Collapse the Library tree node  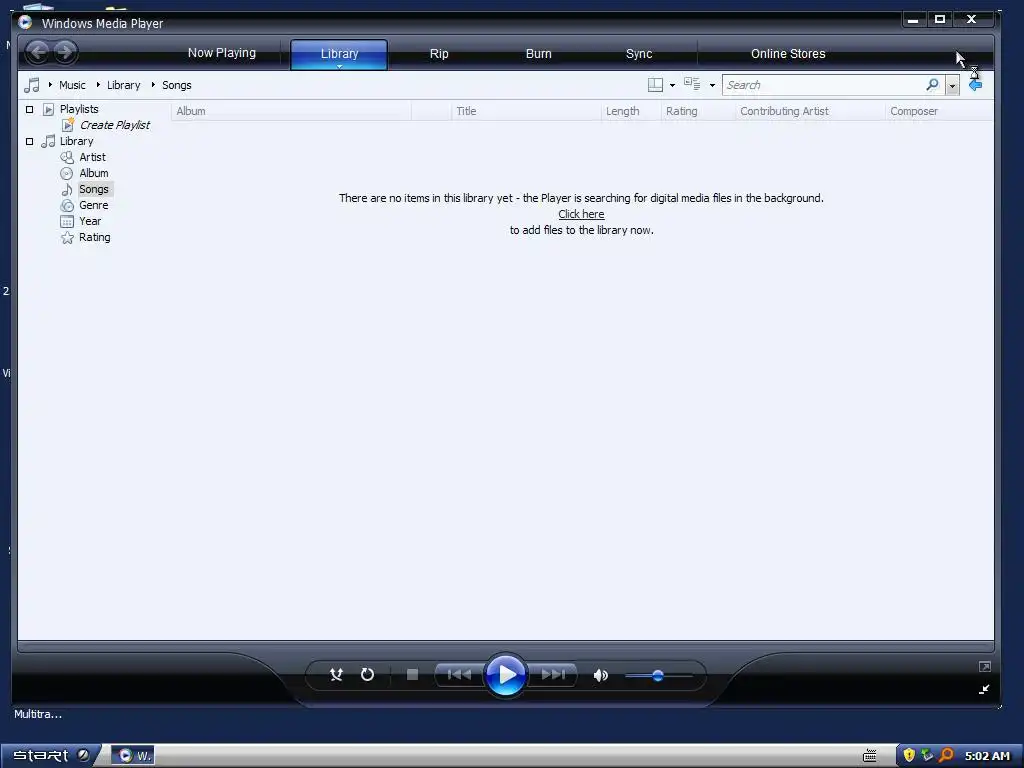click(x=29, y=141)
